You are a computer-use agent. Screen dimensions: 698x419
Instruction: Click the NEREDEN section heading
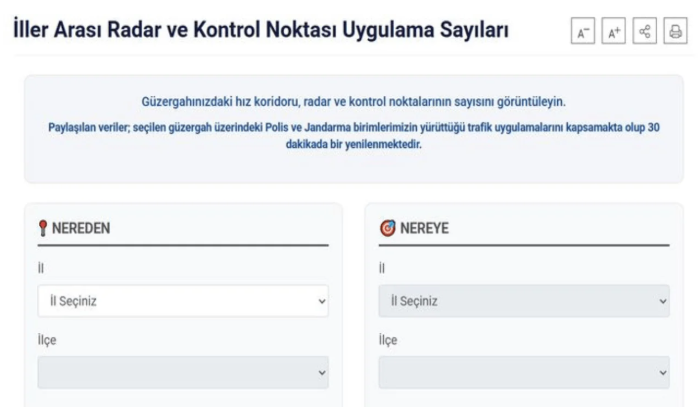(81, 228)
